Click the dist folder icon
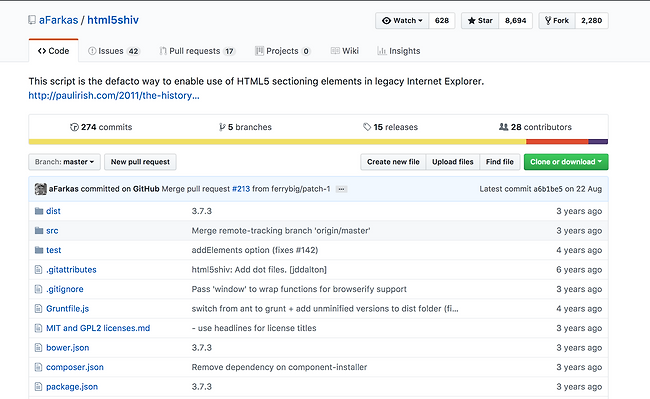Screen dimensions: 650x399 39,211
